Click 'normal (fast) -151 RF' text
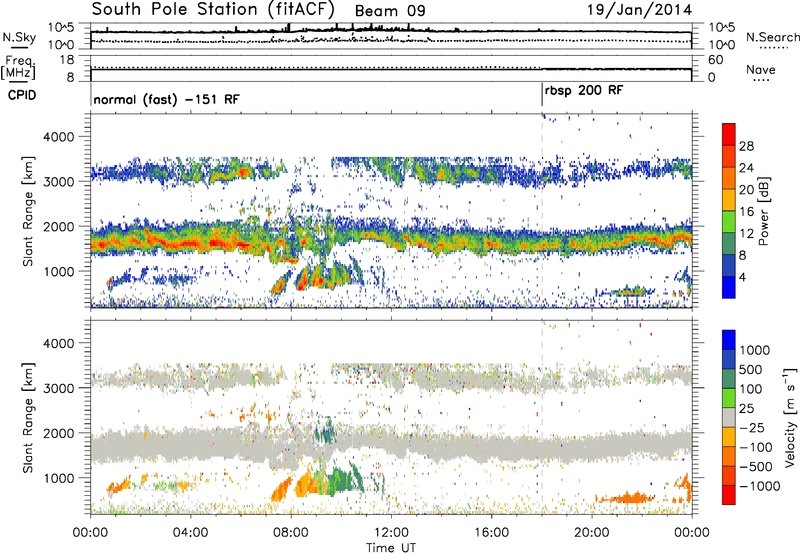800x554 pixels. (166, 99)
